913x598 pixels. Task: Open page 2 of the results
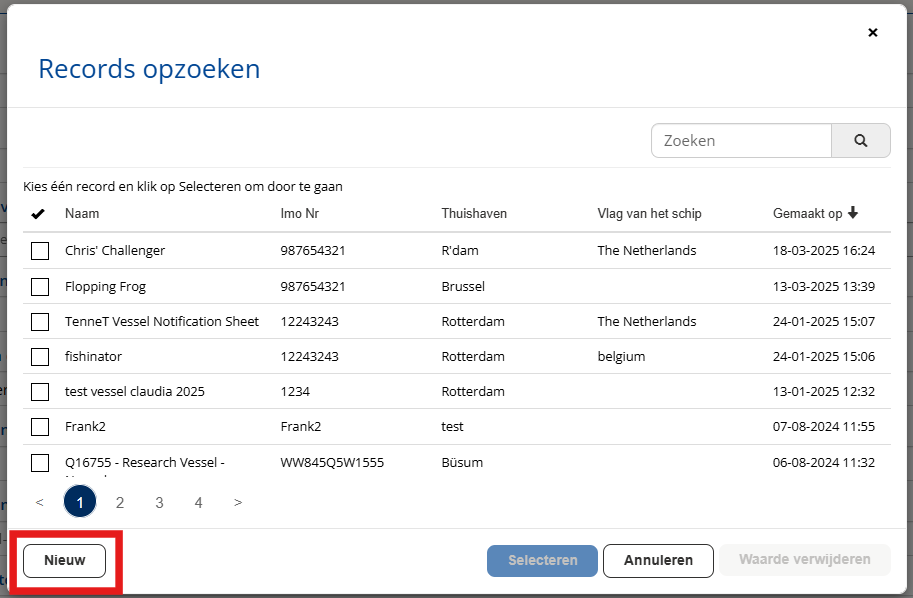(120, 502)
